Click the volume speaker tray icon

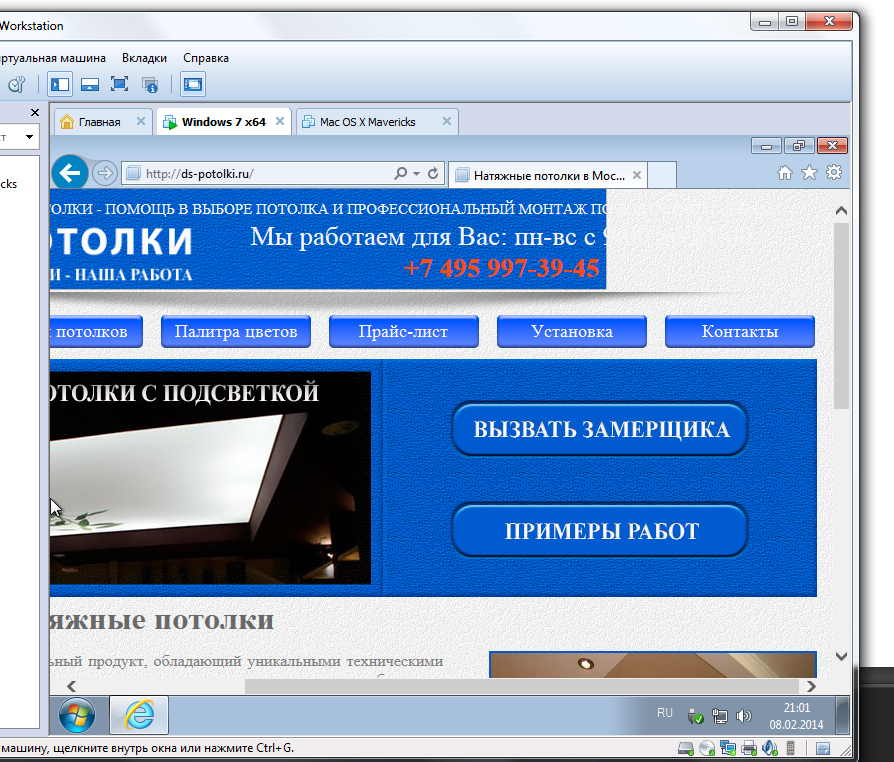click(743, 716)
